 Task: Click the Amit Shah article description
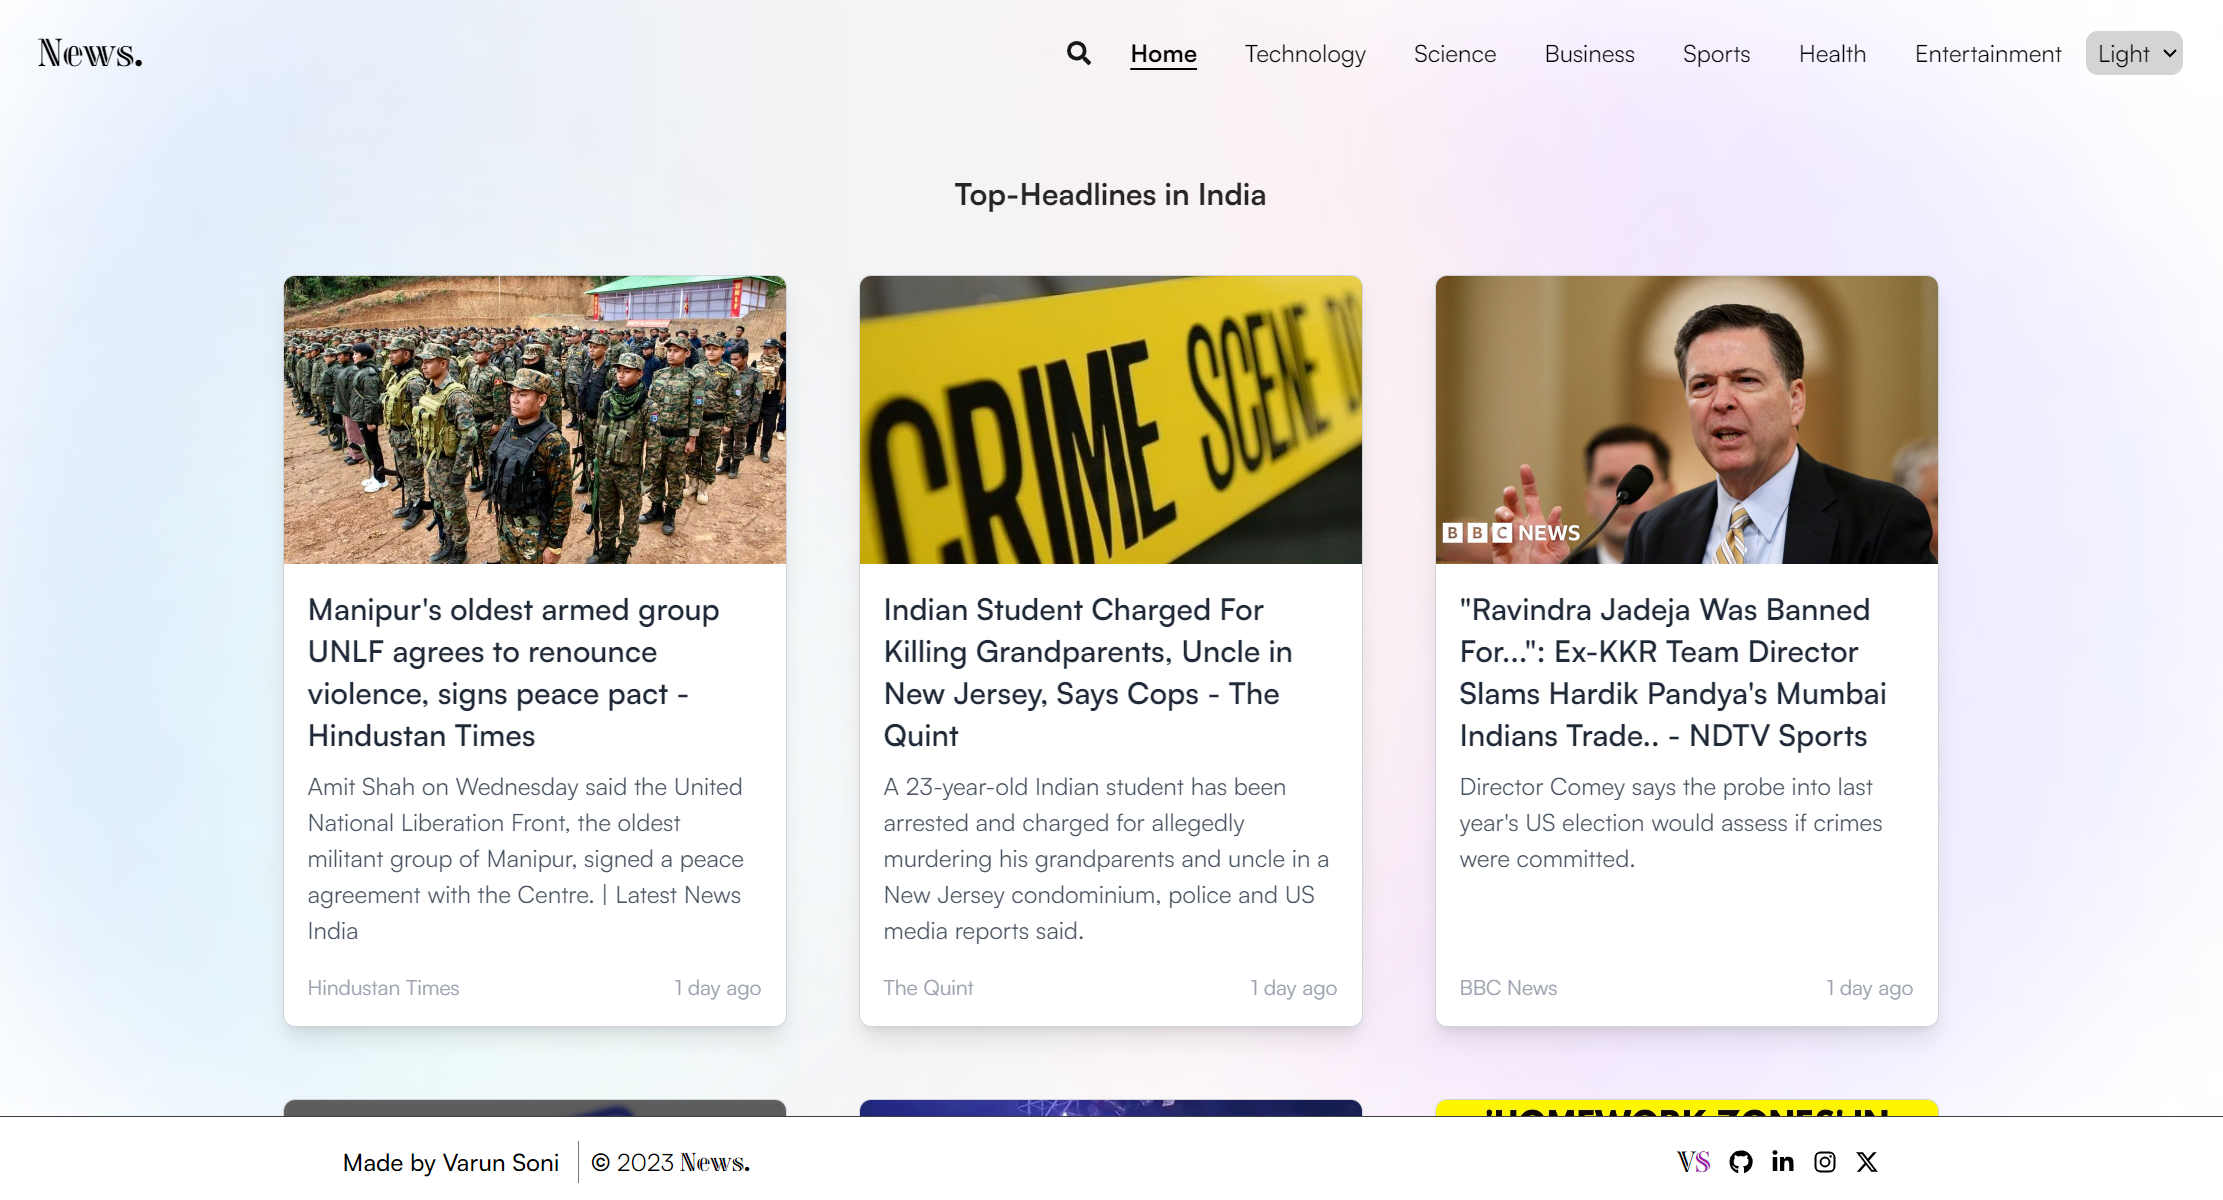click(x=526, y=859)
